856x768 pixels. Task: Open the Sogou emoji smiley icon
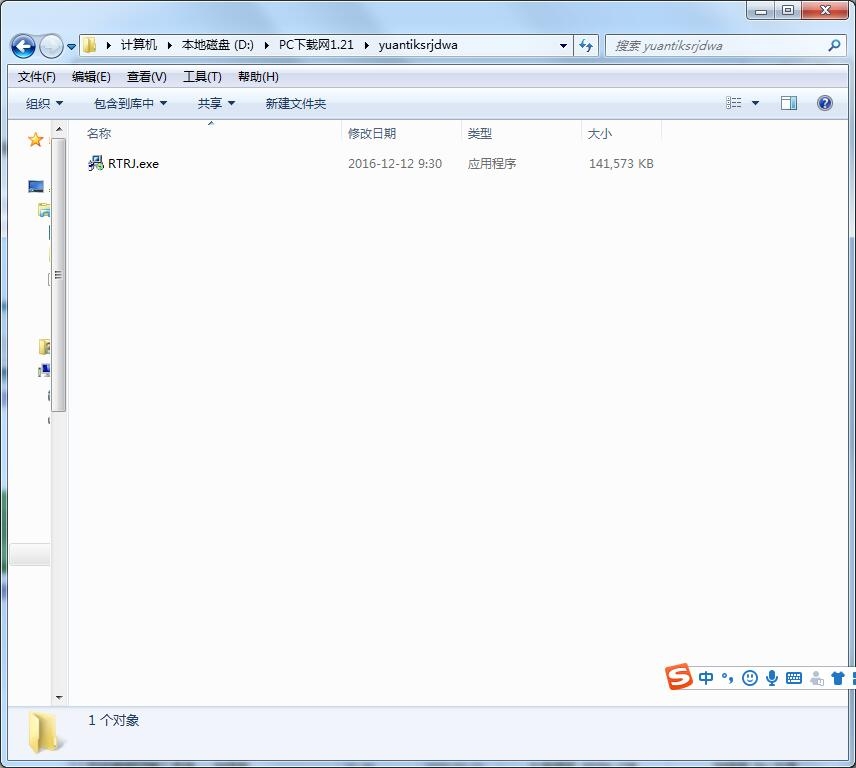pyautogui.click(x=750, y=678)
